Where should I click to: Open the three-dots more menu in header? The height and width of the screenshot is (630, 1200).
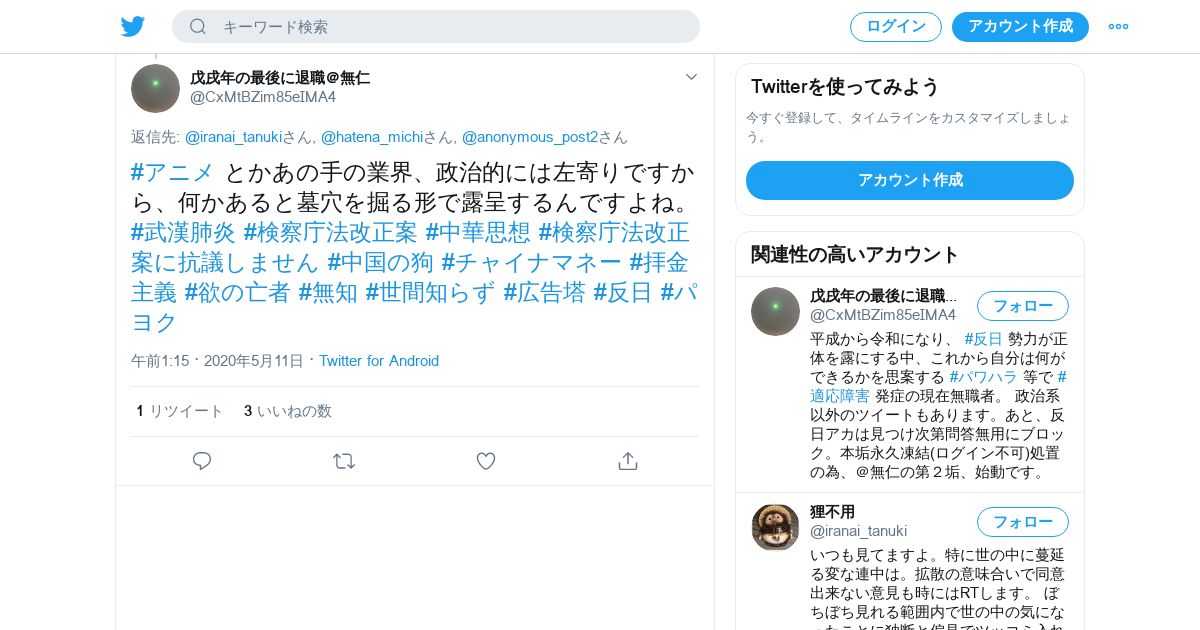(x=1118, y=27)
